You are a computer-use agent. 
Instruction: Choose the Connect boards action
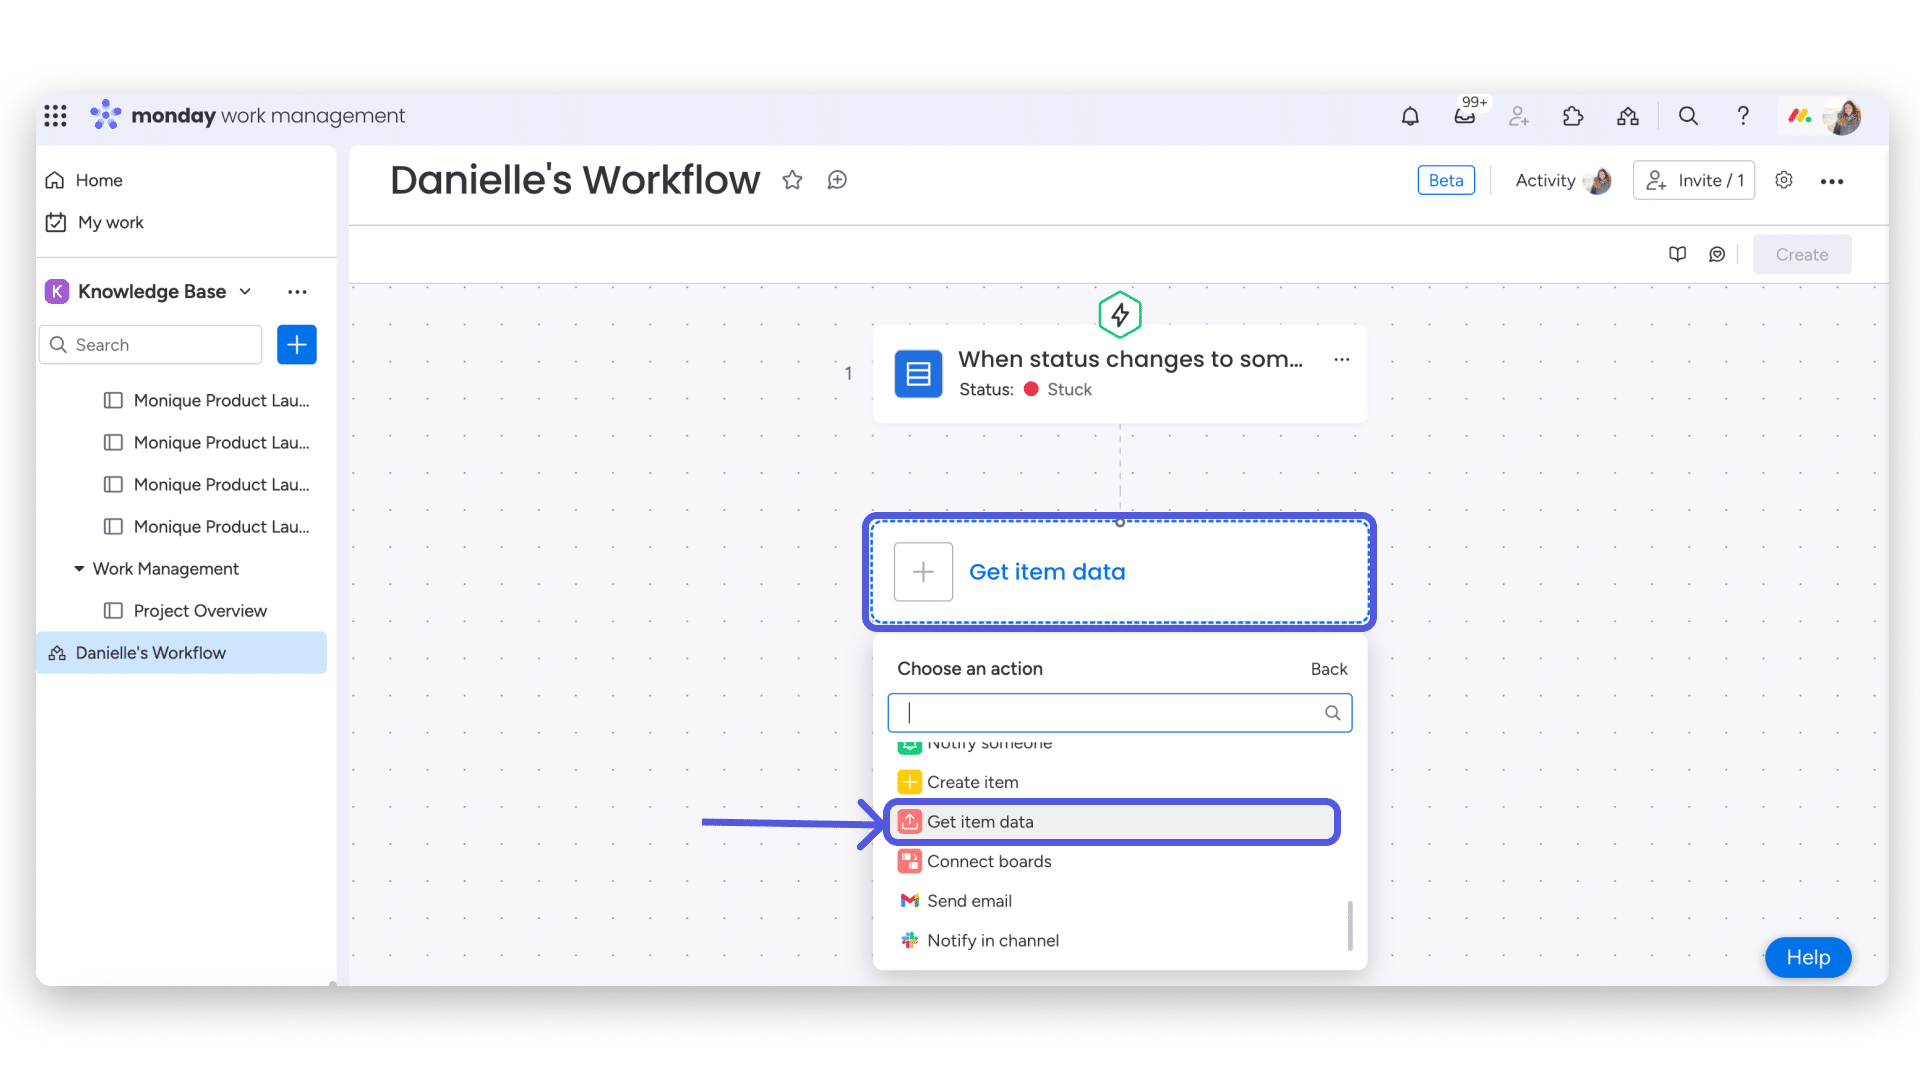pyautogui.click(x=1113, y=861)
